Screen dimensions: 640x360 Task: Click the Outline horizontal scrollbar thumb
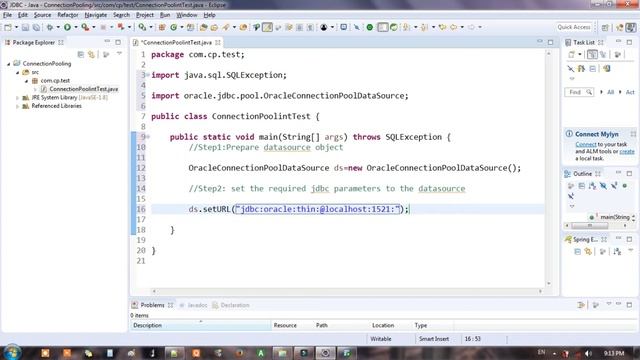click(589, 226)
